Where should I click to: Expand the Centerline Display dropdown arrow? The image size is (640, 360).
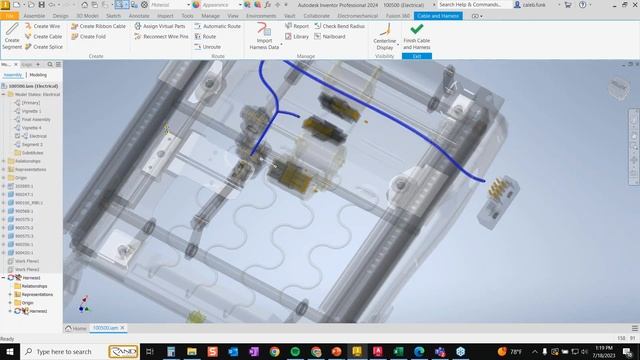click(398, 44)
